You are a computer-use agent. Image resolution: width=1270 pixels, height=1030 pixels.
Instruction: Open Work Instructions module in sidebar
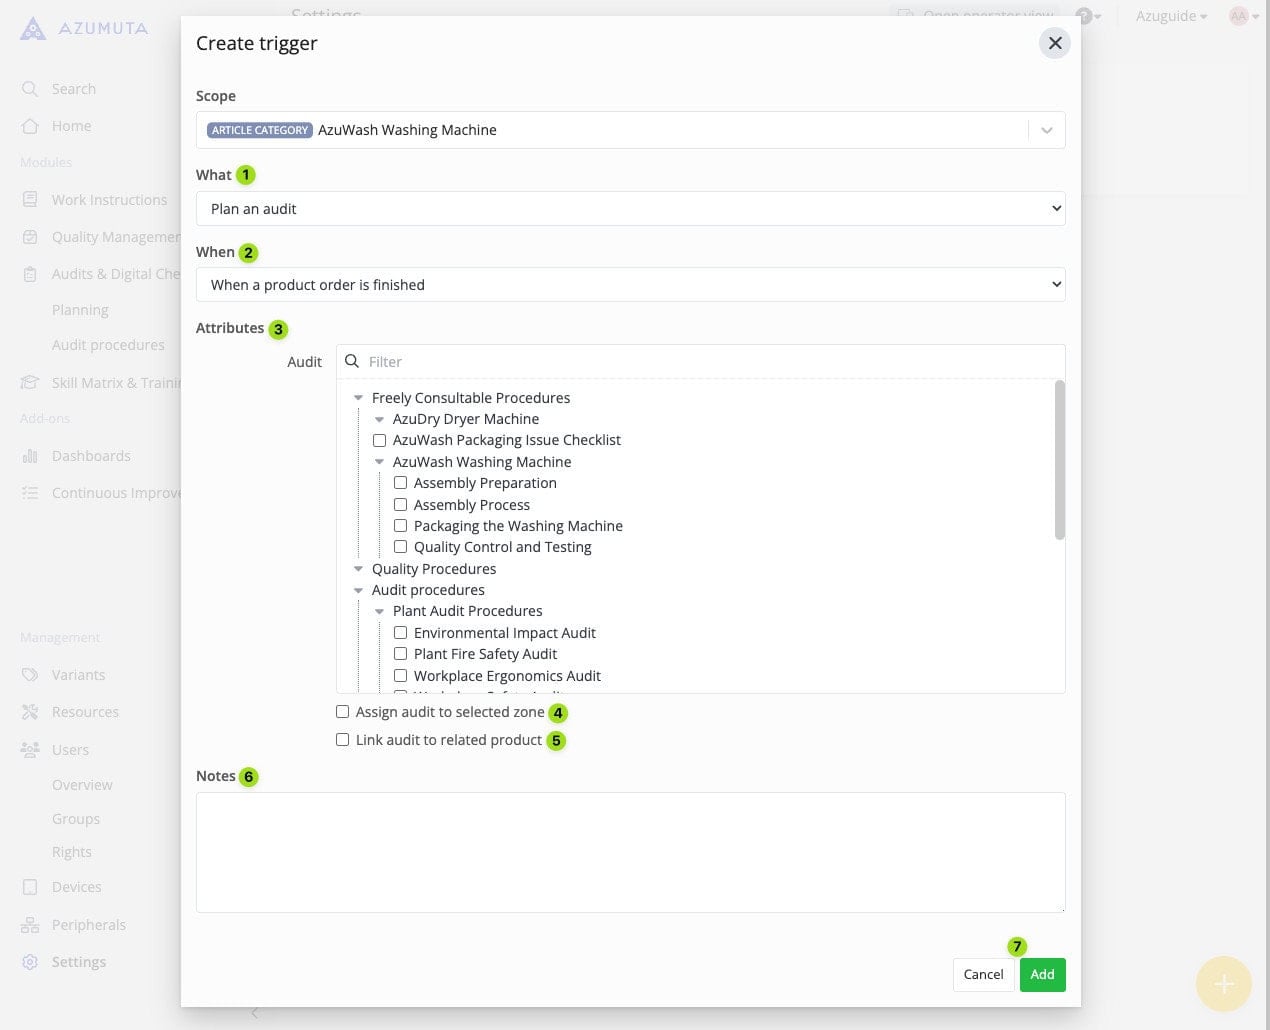tap(109, 200)
